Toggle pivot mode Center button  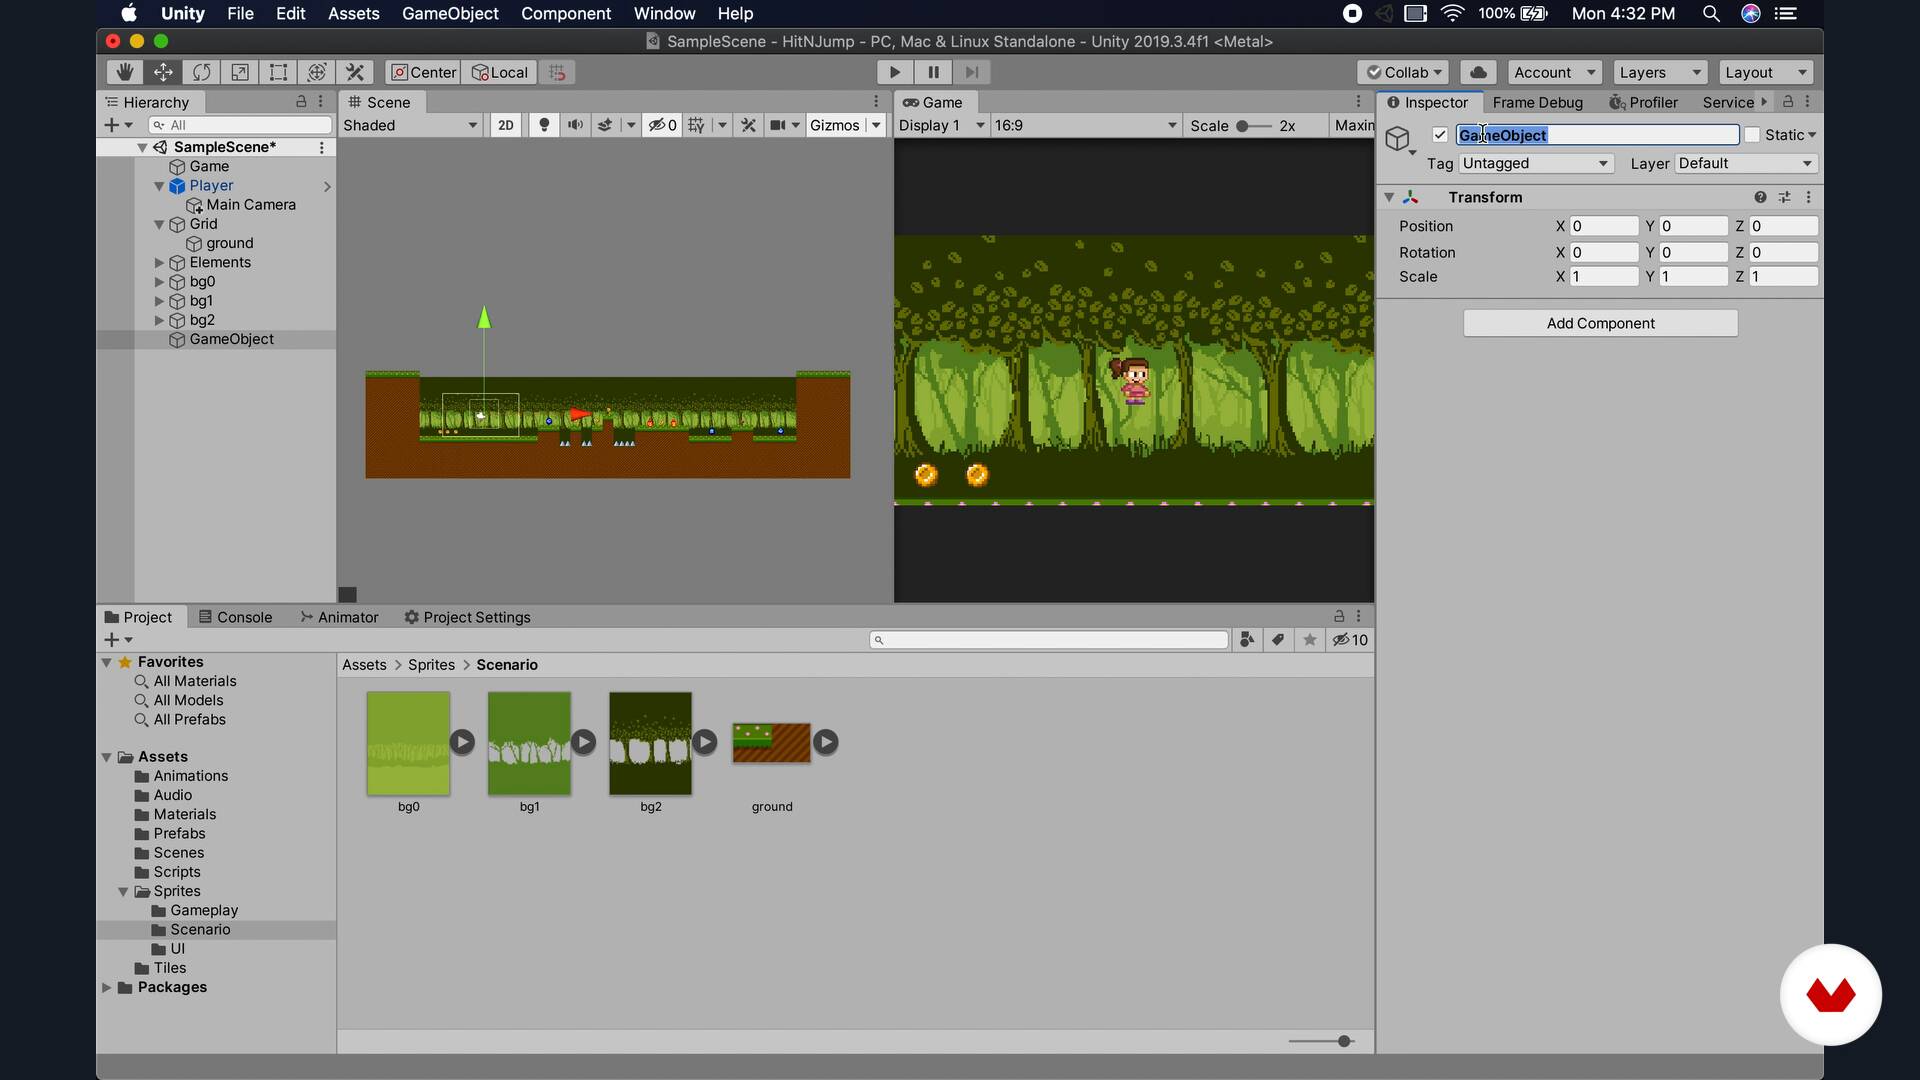[423, 72]
